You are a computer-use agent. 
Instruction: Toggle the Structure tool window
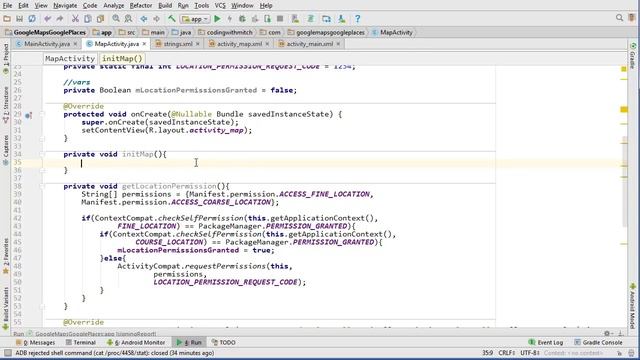coord(6,105)
